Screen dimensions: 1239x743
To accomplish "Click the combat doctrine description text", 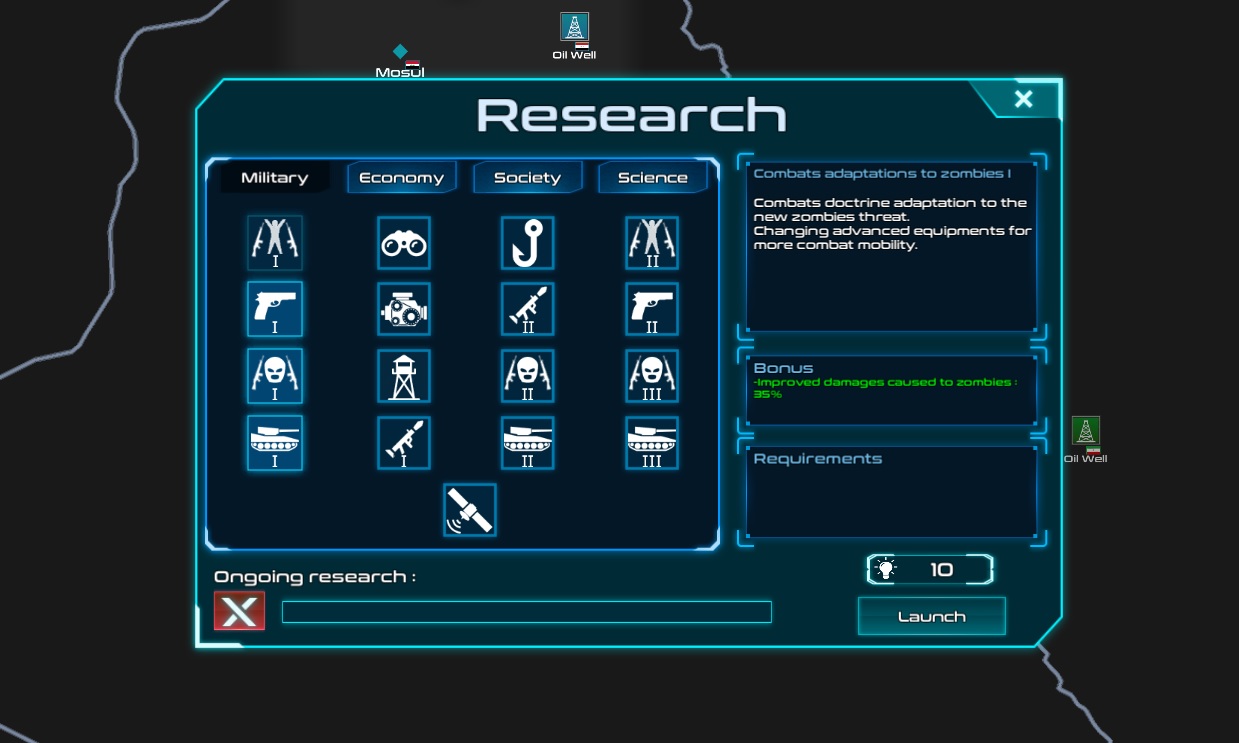I will click(x=892, y=223).
